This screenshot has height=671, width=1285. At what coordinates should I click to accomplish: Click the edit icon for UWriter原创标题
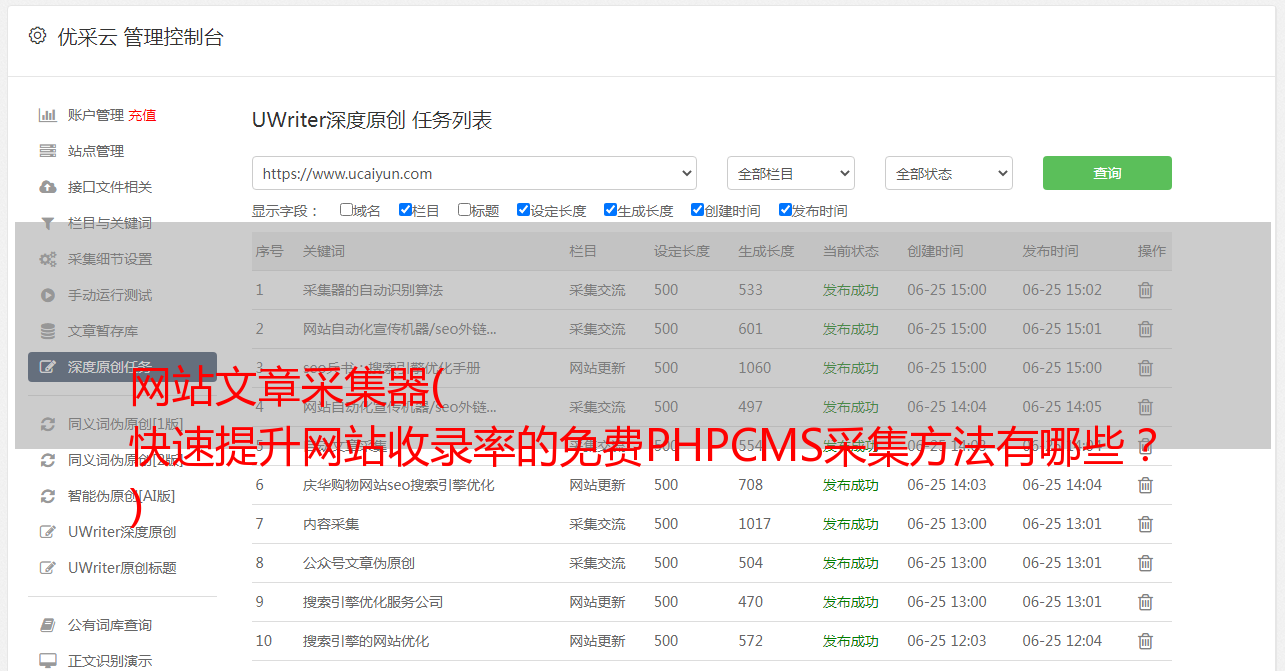[x=47, y=568]
